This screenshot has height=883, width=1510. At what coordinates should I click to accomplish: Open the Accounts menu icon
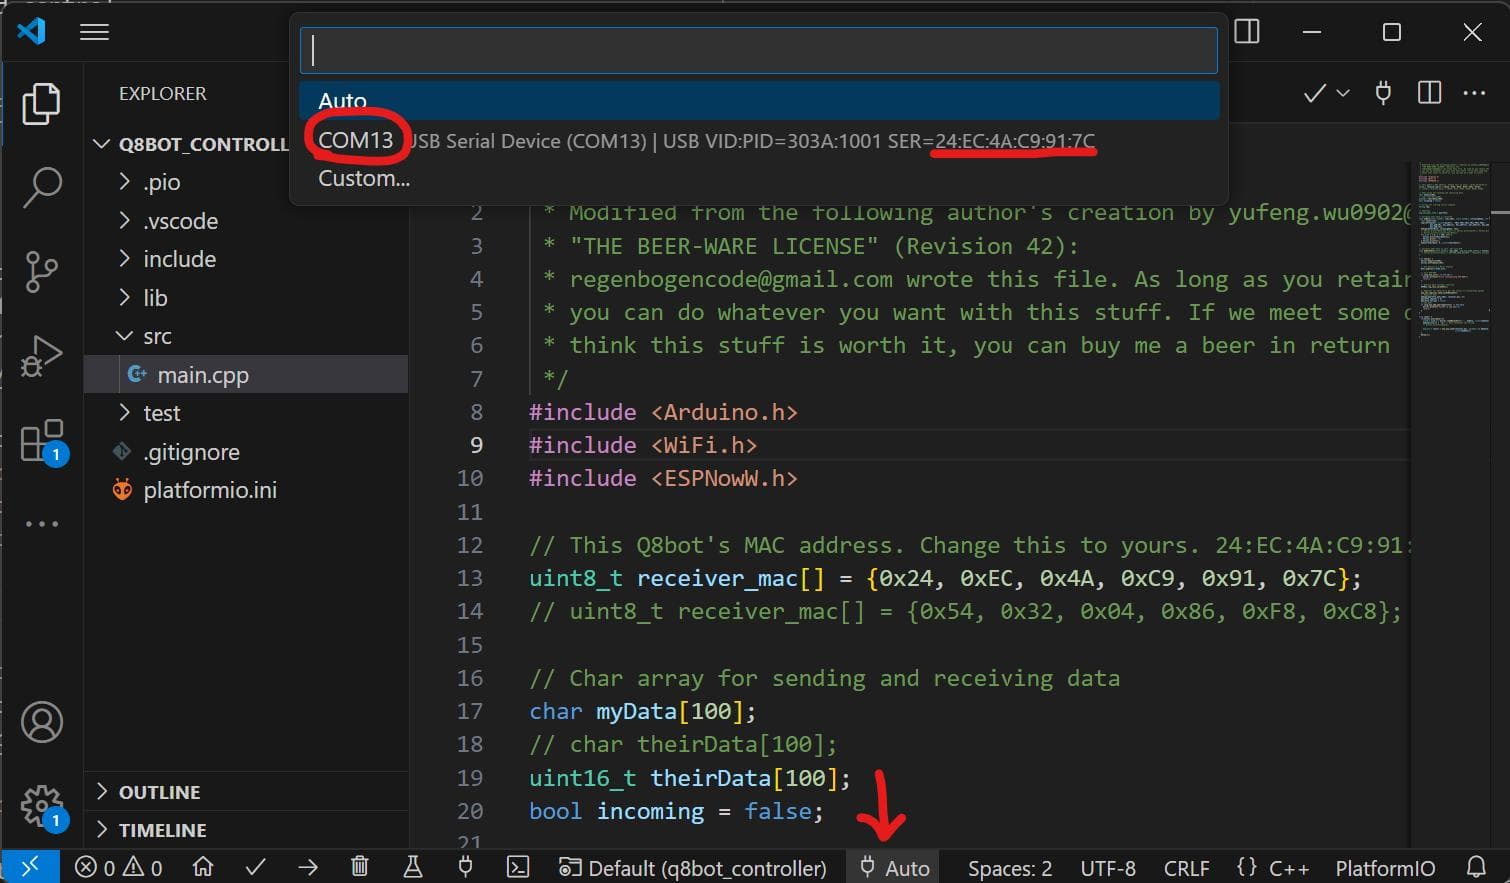point(42,722)
